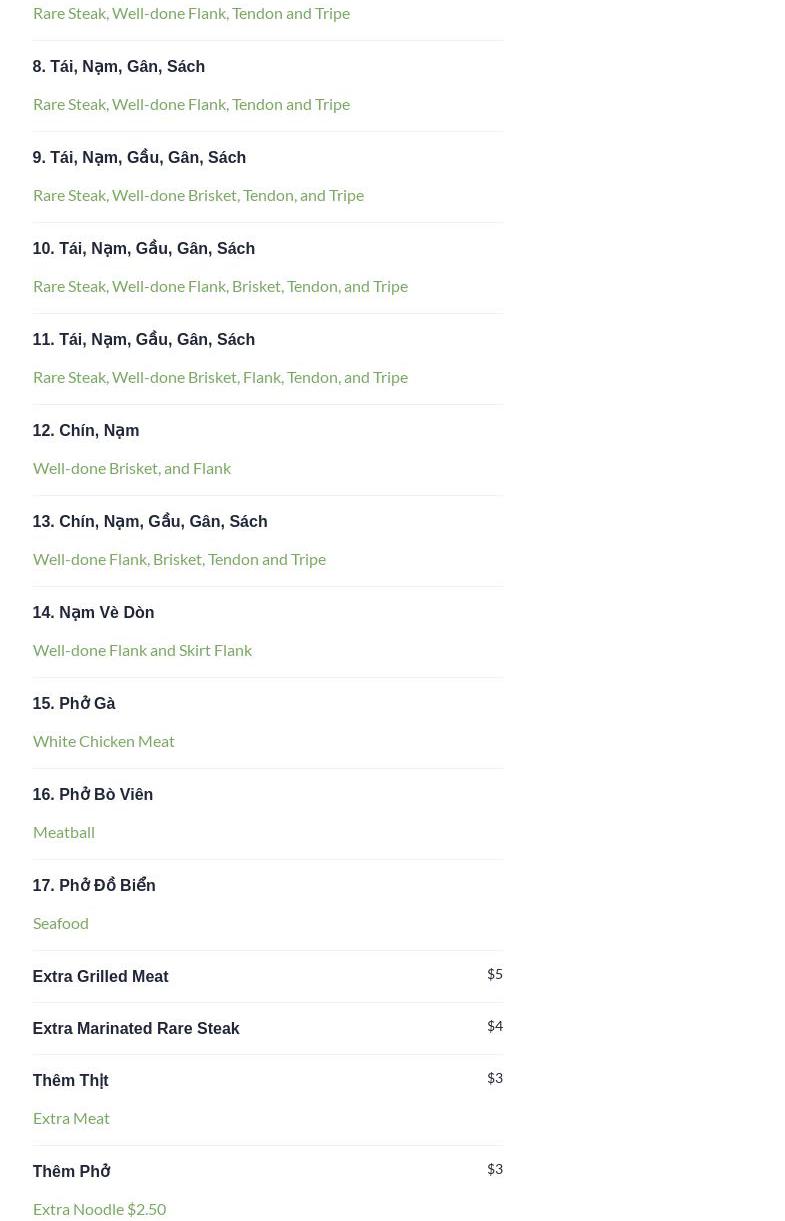Select item 8. Tái, Nạm, Gân, Sách
785x1221 pixels.
[x=118, y=67]
